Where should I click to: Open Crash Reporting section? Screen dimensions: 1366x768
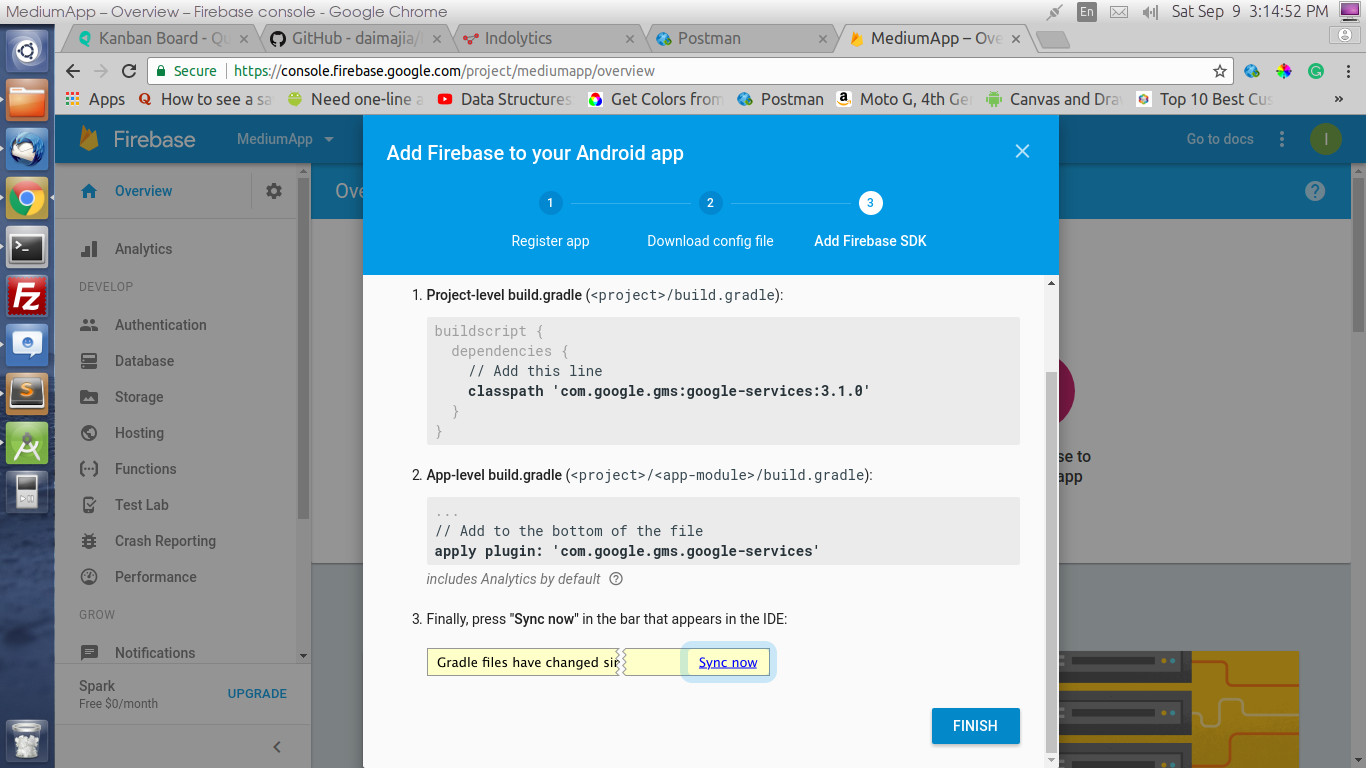pyautogui.click(x=165, y=541)
